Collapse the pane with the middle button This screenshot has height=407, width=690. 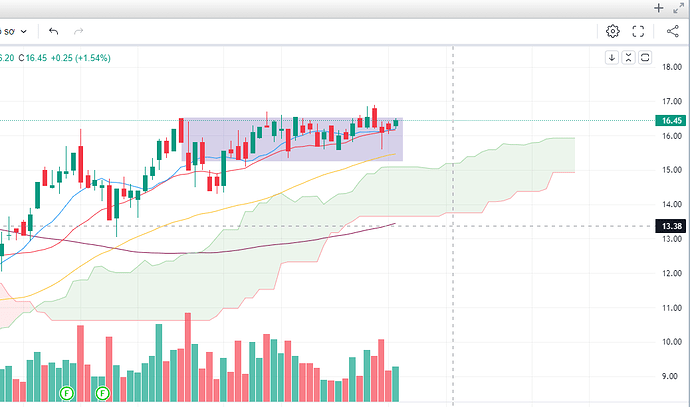(x=628, y=57)
